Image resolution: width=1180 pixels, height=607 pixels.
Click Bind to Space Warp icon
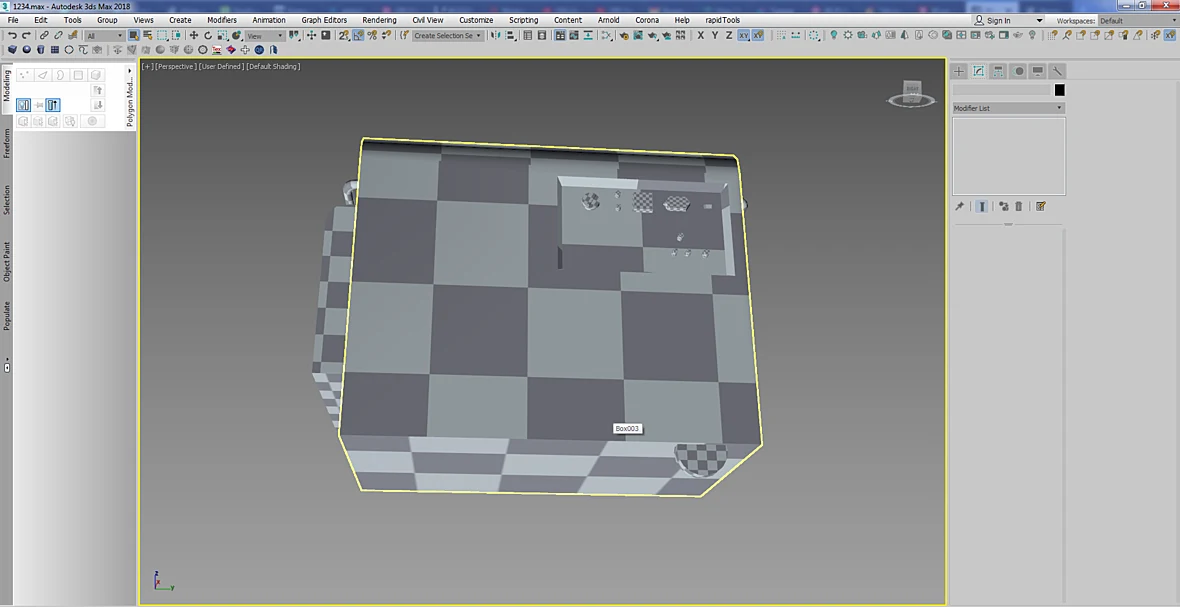point(73,35)
